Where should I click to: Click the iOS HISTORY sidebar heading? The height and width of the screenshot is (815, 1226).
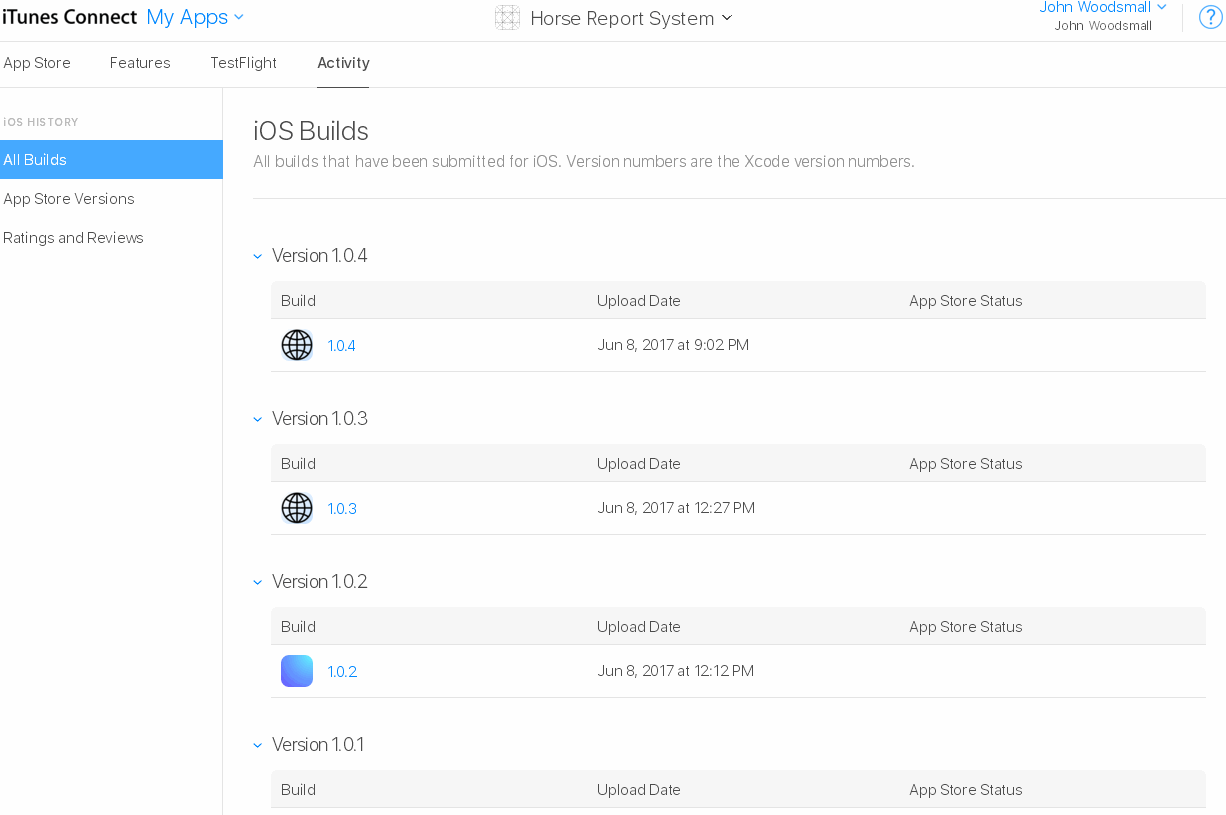pos(41,122)
